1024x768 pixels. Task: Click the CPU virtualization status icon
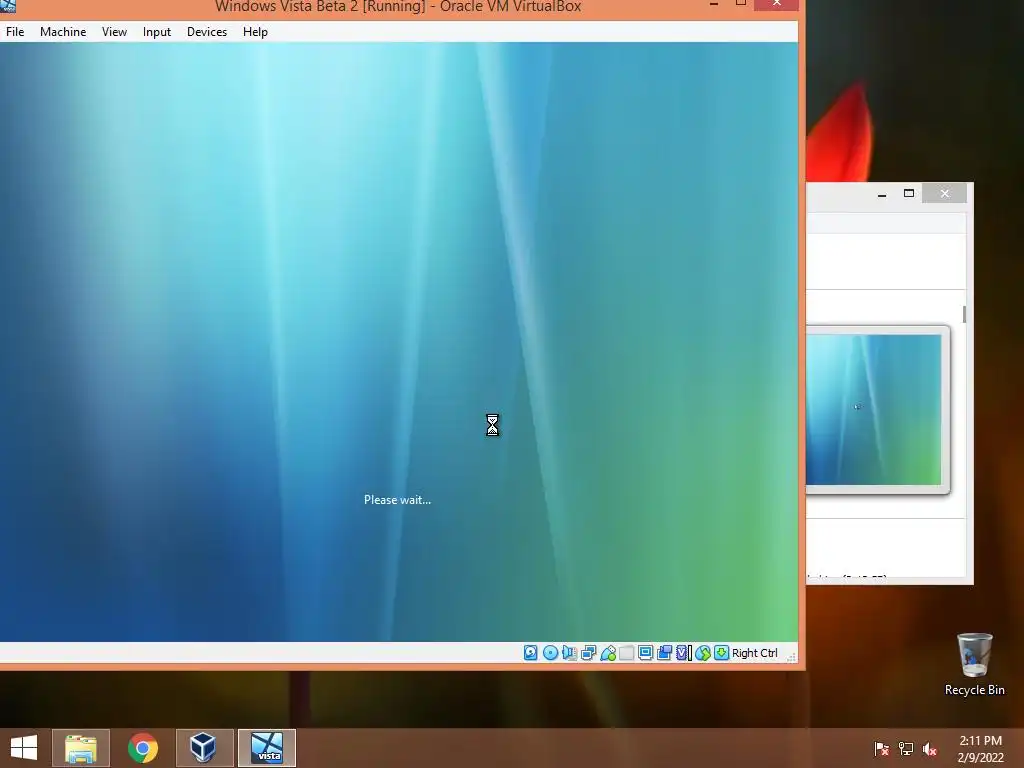pos(683,652)
